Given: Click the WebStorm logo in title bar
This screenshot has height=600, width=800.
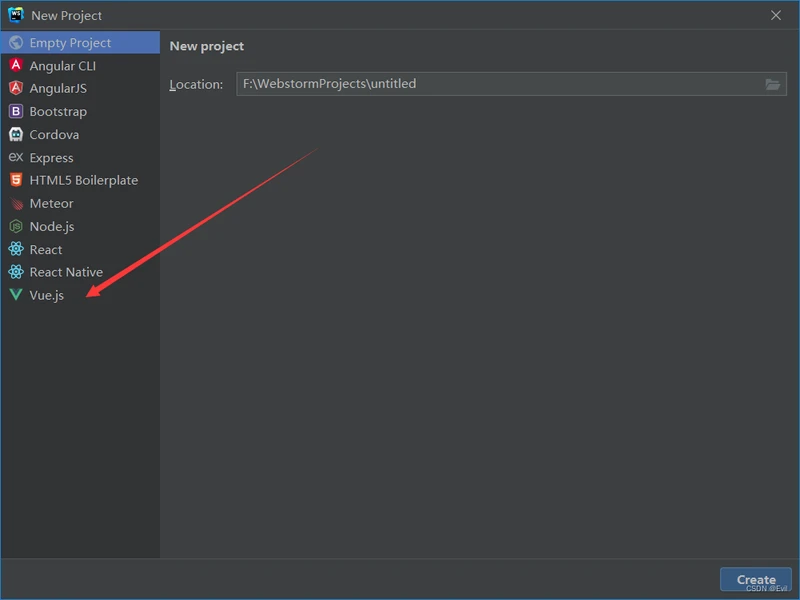Looking at the screenshot, I should [x=16, y=15].
